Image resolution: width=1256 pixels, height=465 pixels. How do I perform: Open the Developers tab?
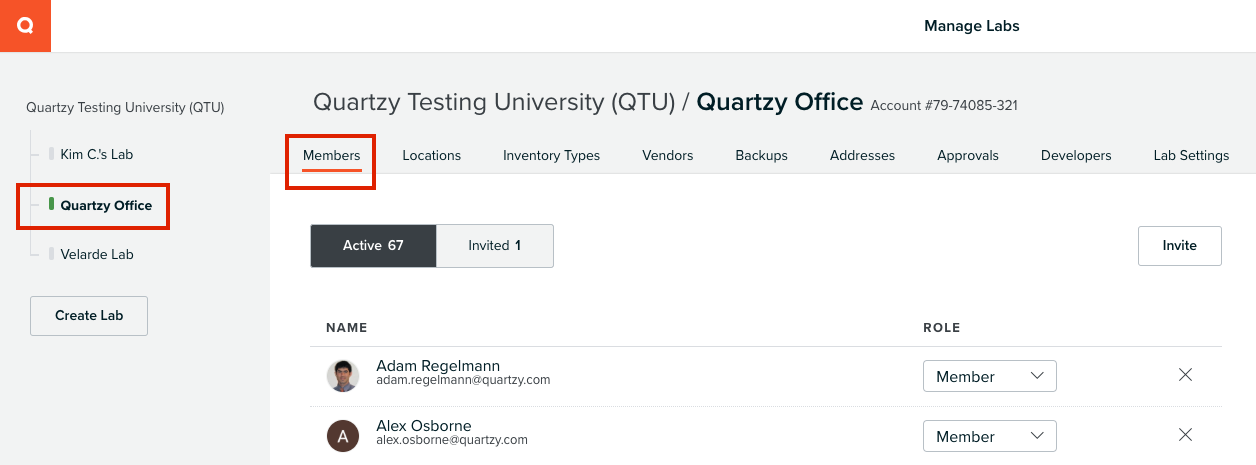[x=1076, y=155]
